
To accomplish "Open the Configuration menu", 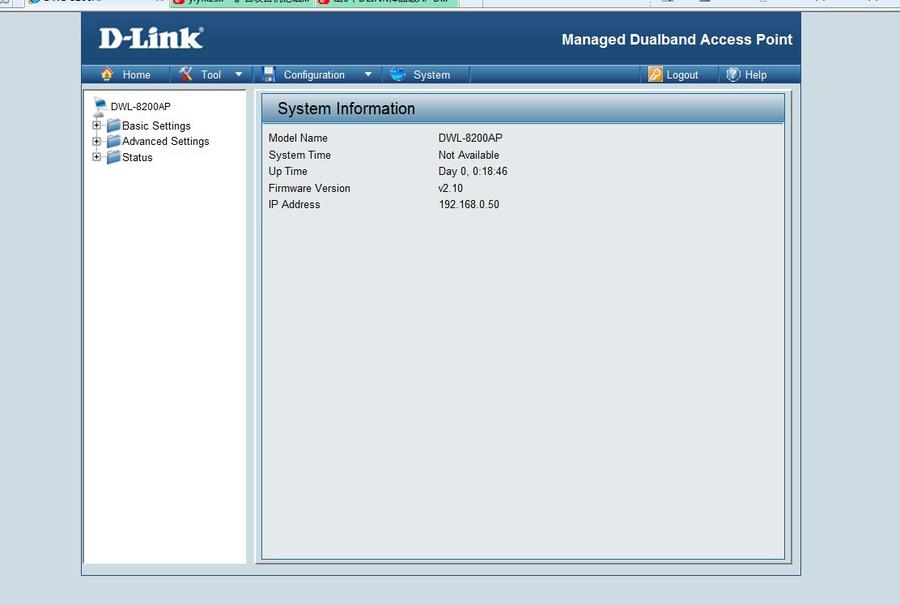I will pyautogui.click(x=314, y=75).
